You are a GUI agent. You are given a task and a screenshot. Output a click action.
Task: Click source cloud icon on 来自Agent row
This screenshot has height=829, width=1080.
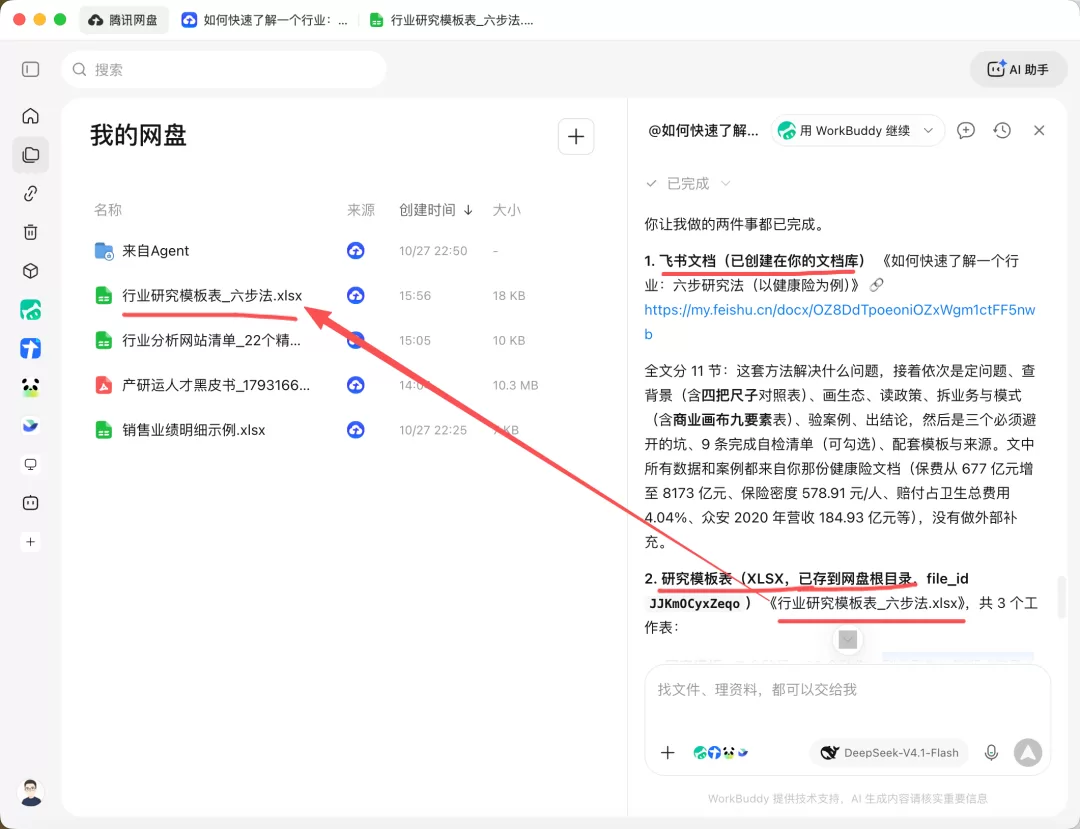[x=355, y=251]
